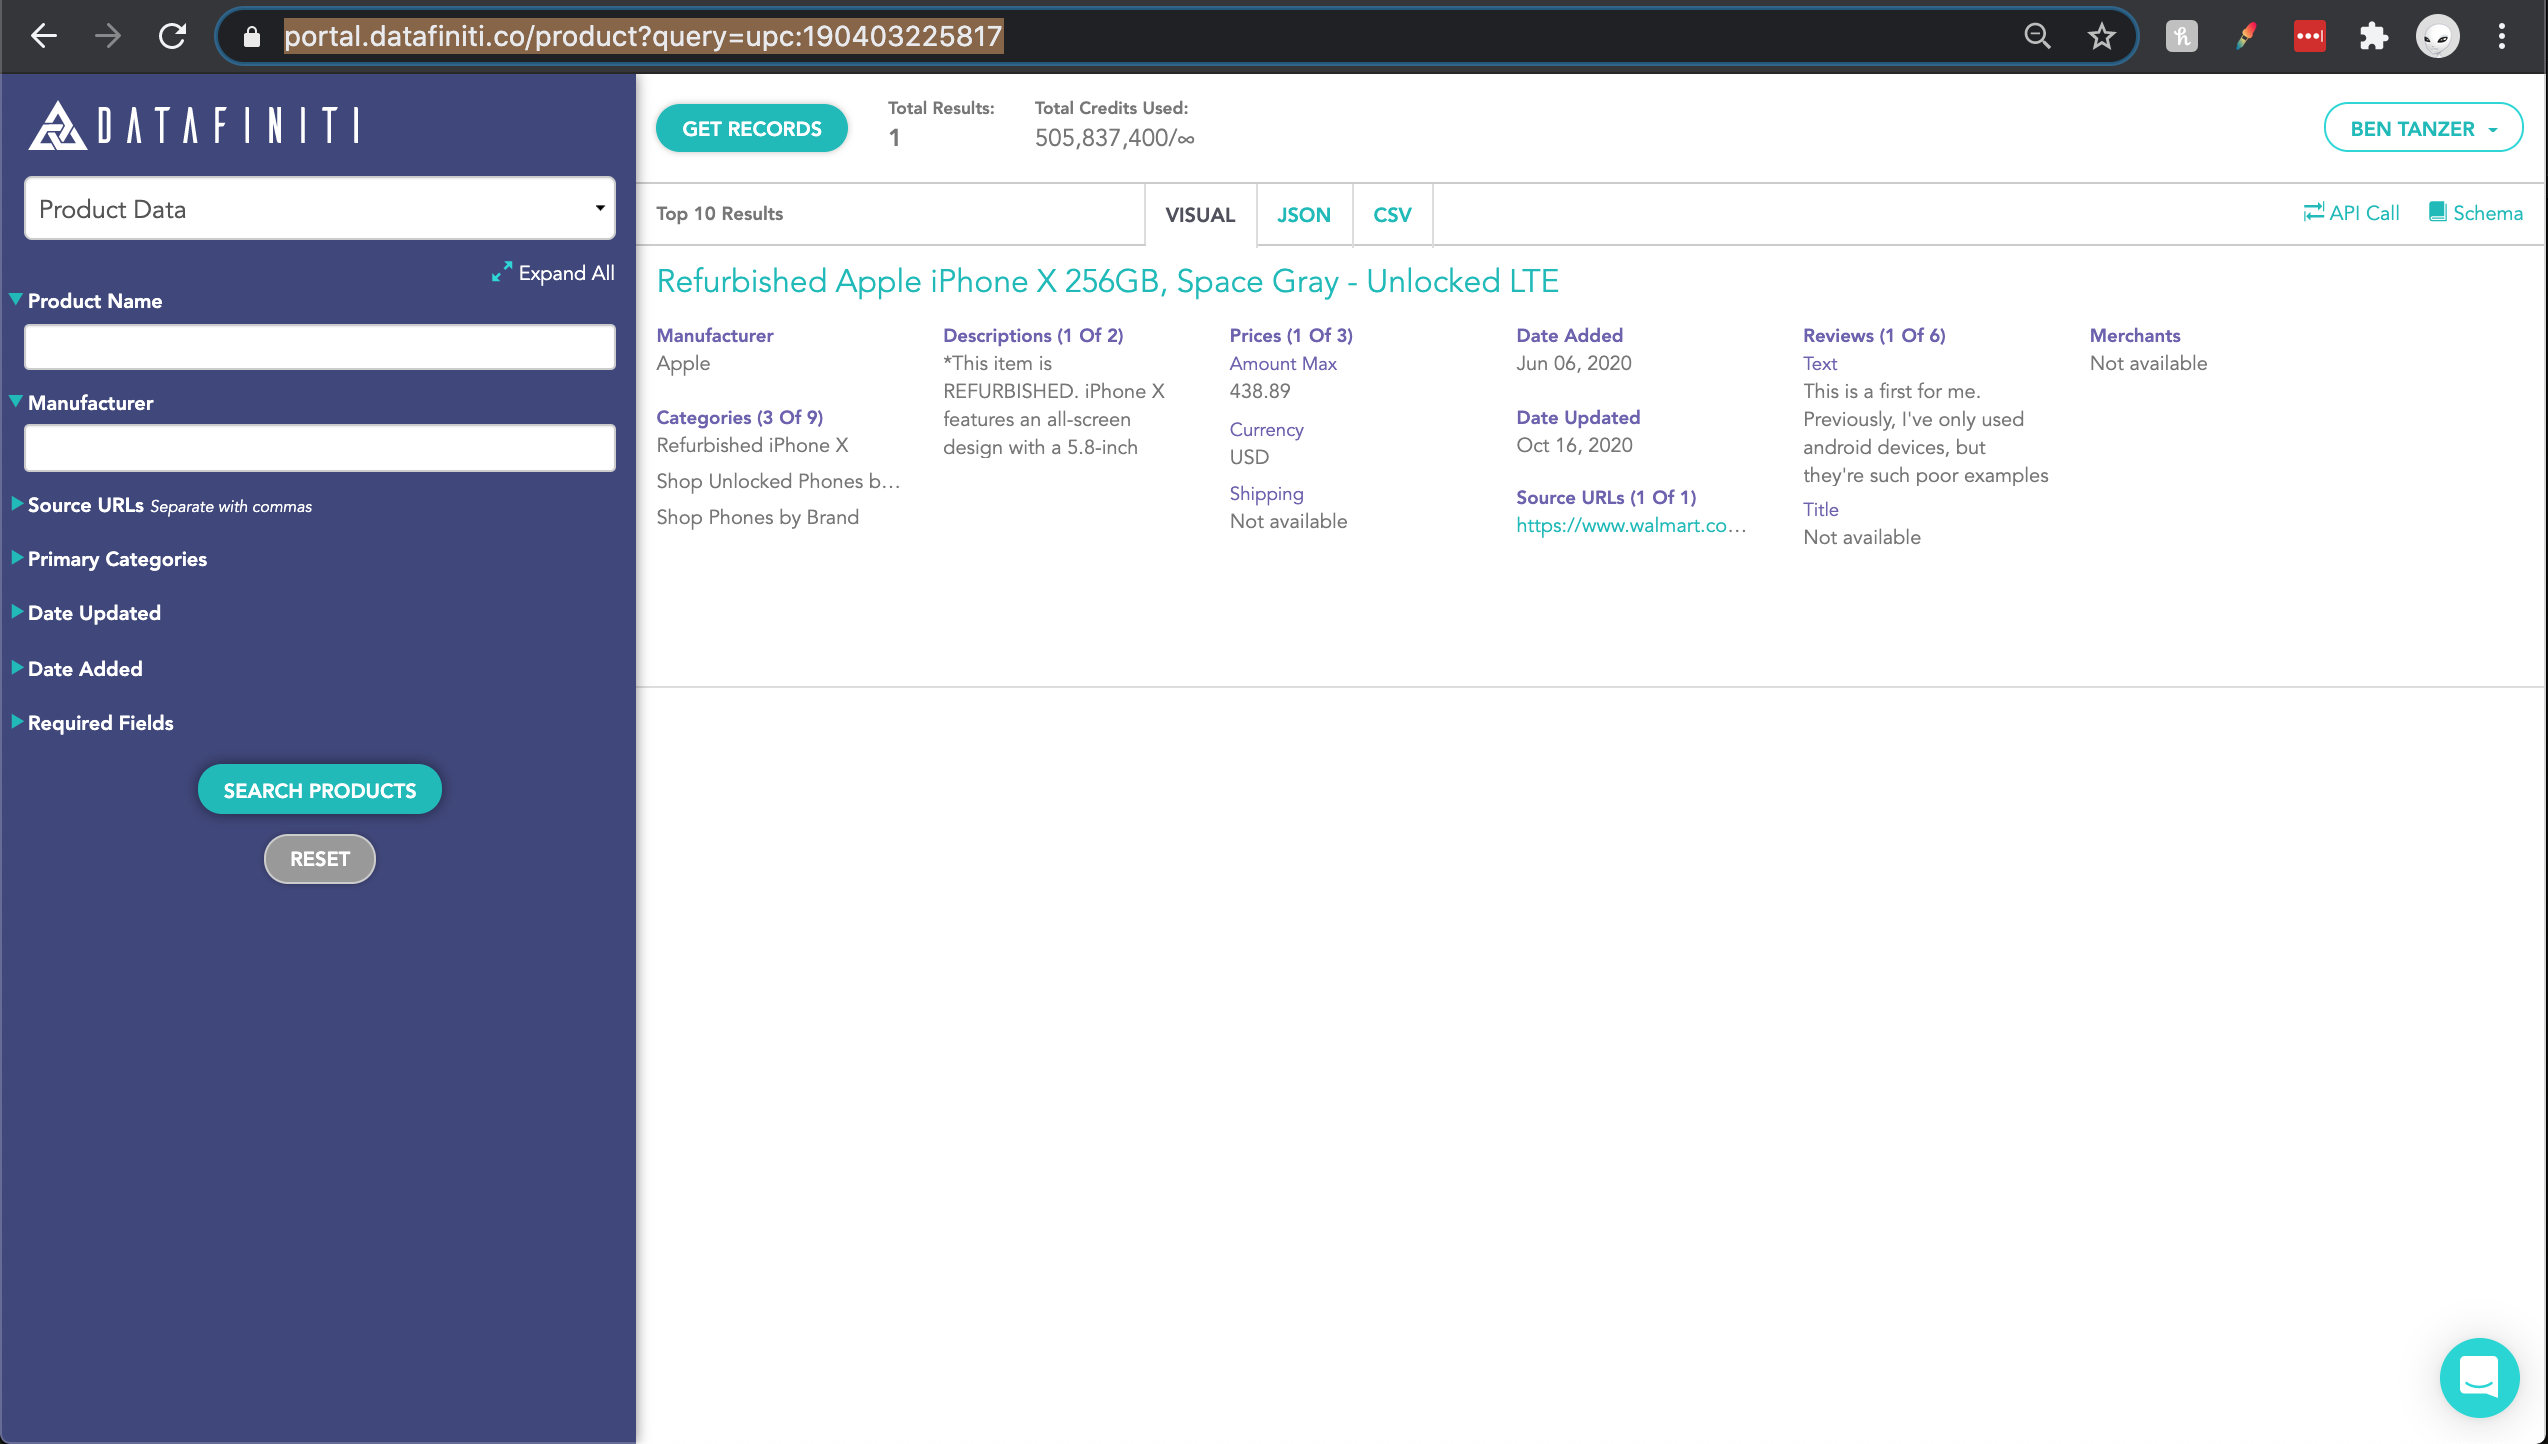Open the gray extension icon in the toolbar
This screenshot has height=1444, width=2548.
pos(2181,37)
